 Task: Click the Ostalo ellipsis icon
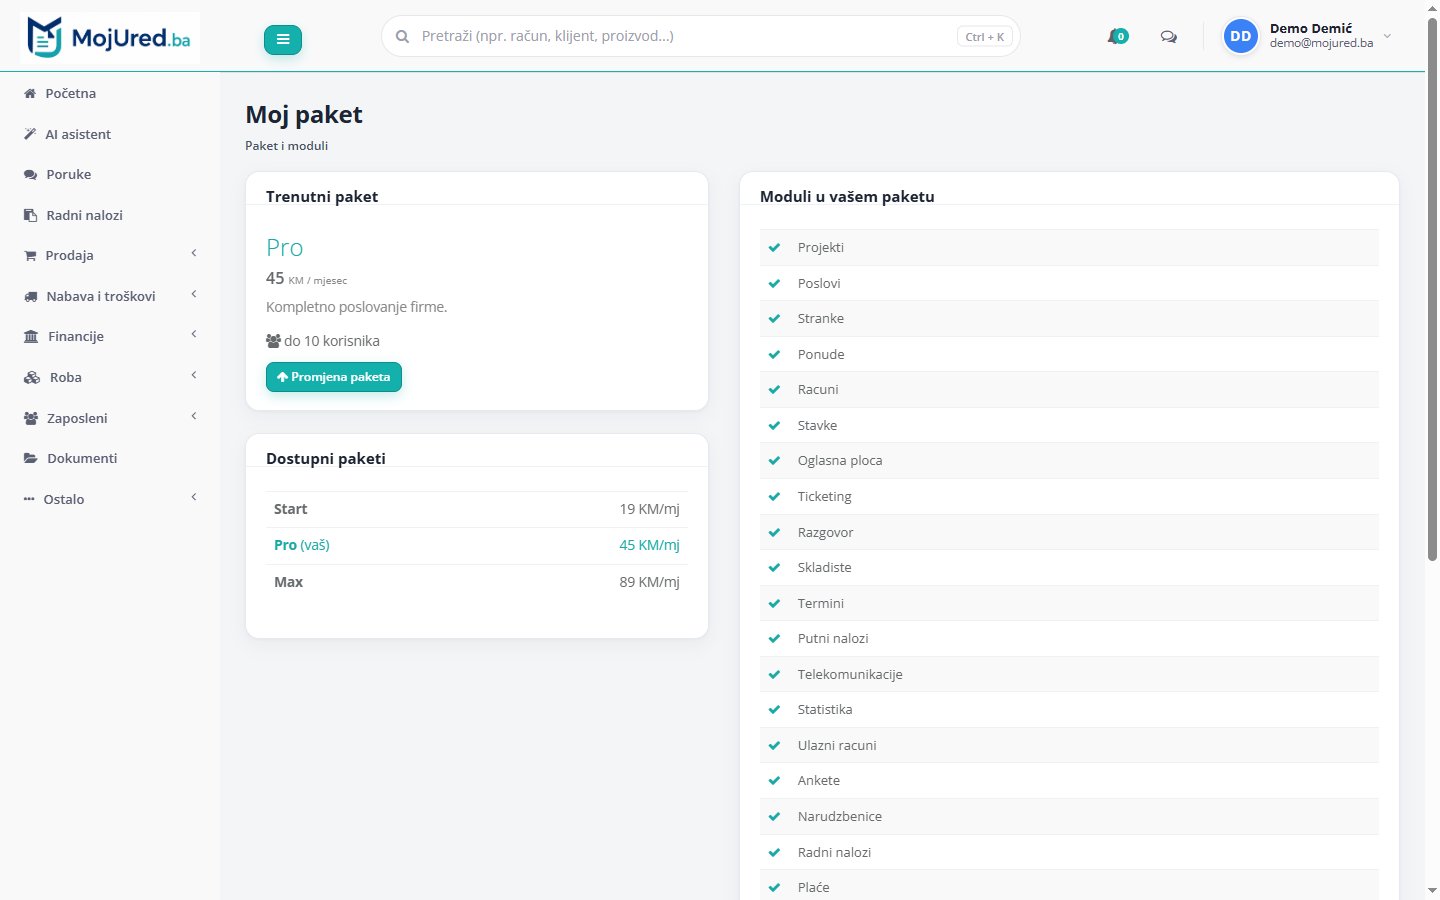pos(29,499)
